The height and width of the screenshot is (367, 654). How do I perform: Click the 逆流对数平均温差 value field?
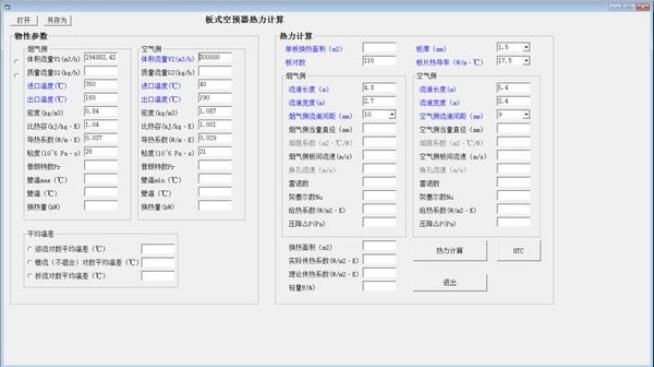click(x=158, y=249)
